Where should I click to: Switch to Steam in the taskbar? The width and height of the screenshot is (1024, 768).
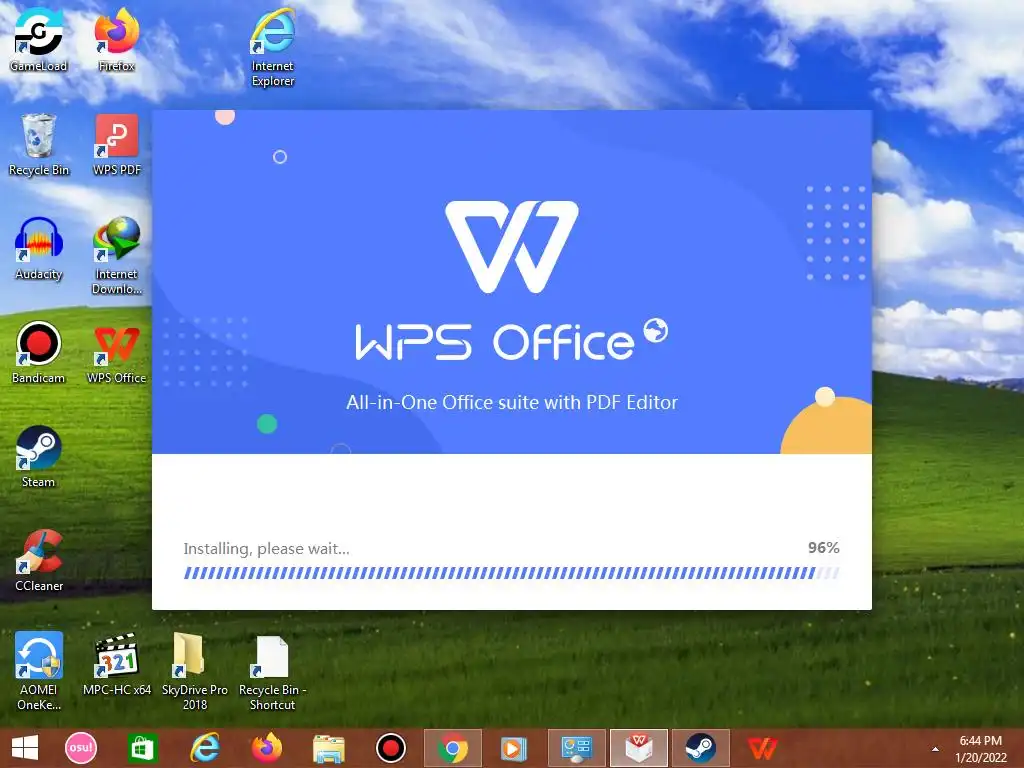[x=700, y=748]
